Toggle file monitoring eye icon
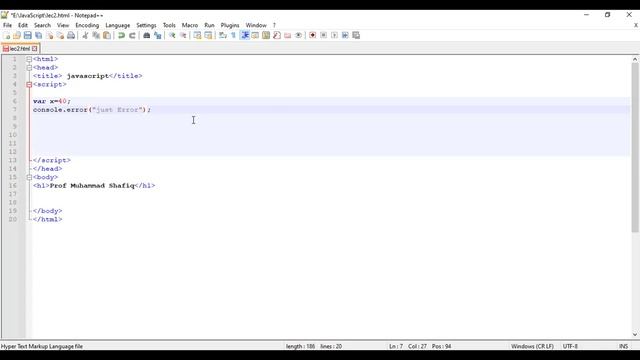 pos(298,36)
